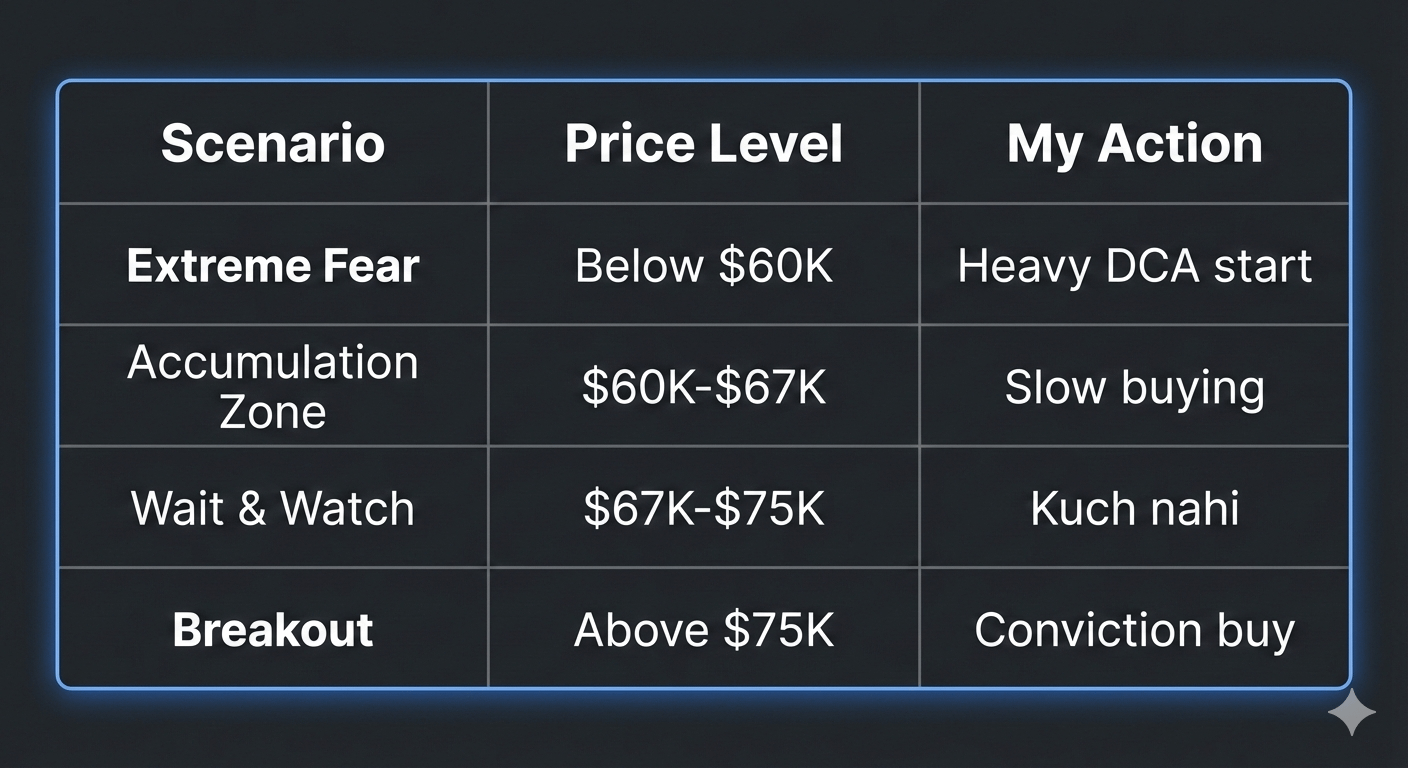Click the Below $60K cell

(704, 266)
